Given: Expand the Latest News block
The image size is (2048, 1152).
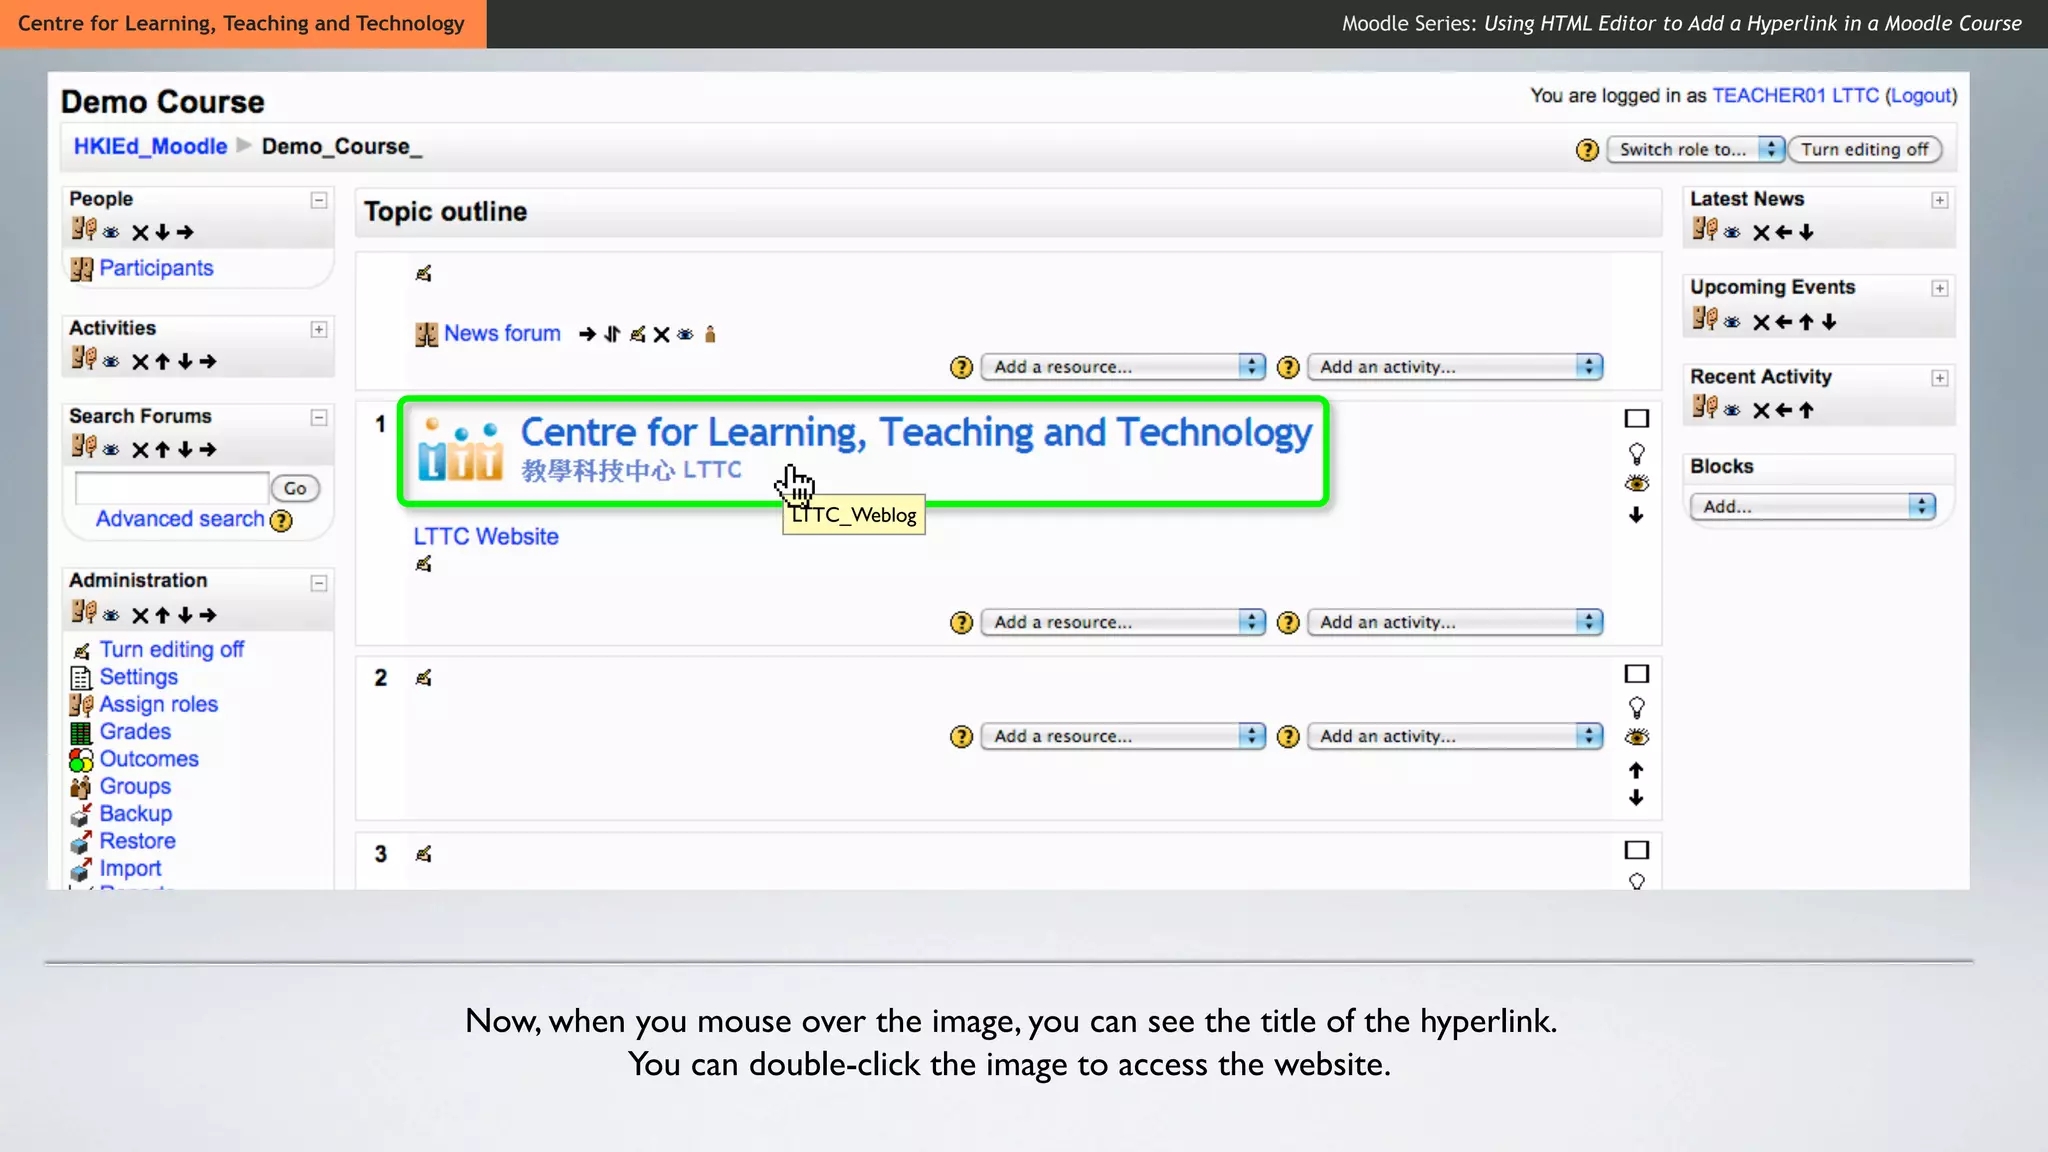Looking at the screenshot, I should click(x=1939, y=200).
